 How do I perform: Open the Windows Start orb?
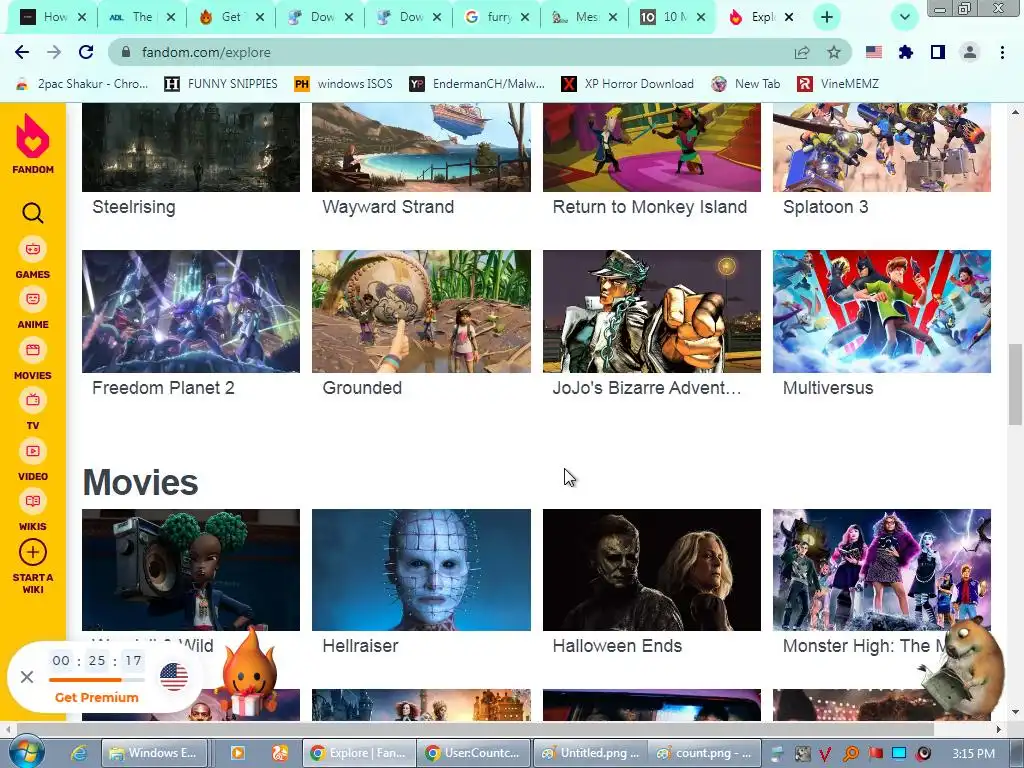[26, 751]
